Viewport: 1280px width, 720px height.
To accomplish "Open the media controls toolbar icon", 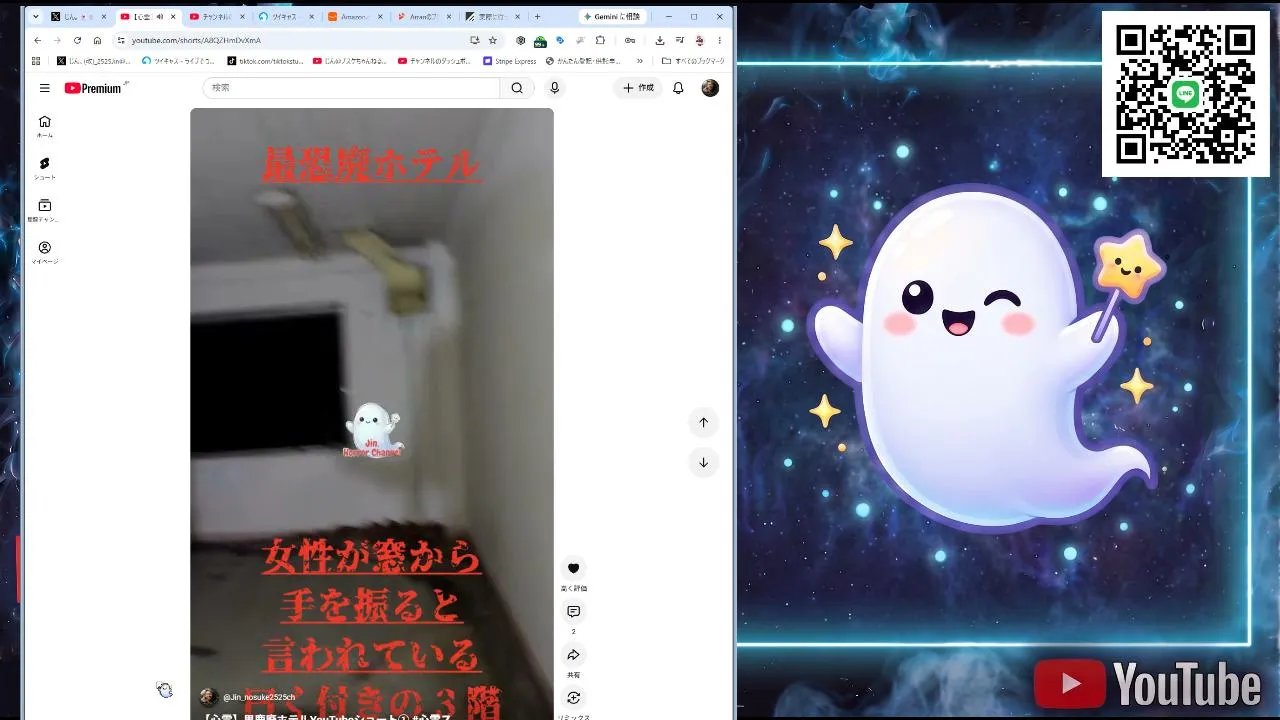I will [x=680, y=40].
